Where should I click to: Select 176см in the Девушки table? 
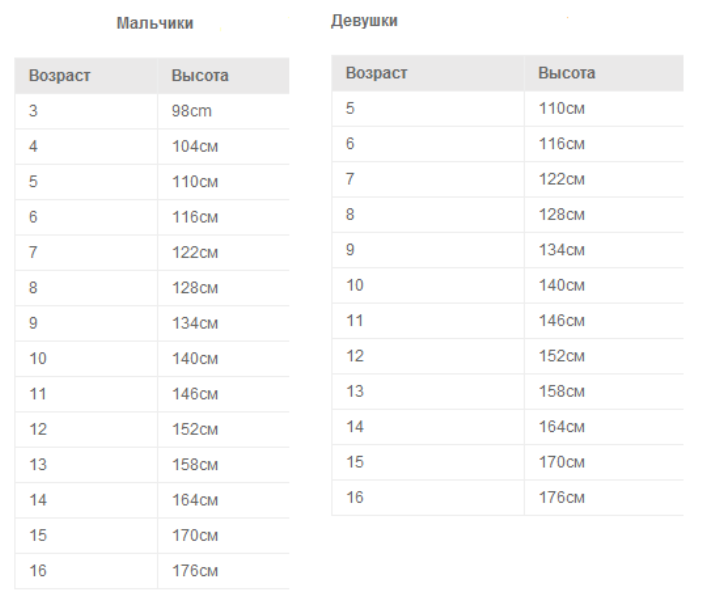click(561, 497)
